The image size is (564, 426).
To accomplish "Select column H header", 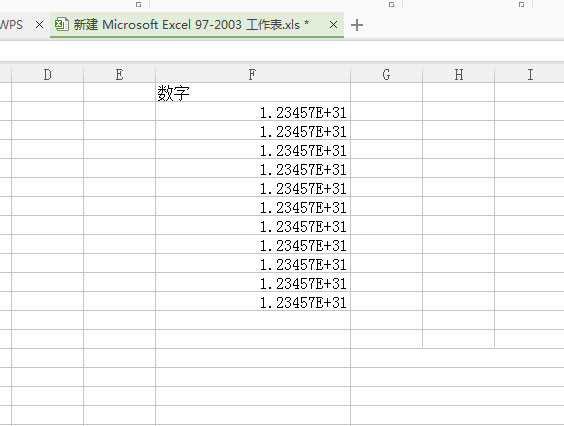I will 459,74.
